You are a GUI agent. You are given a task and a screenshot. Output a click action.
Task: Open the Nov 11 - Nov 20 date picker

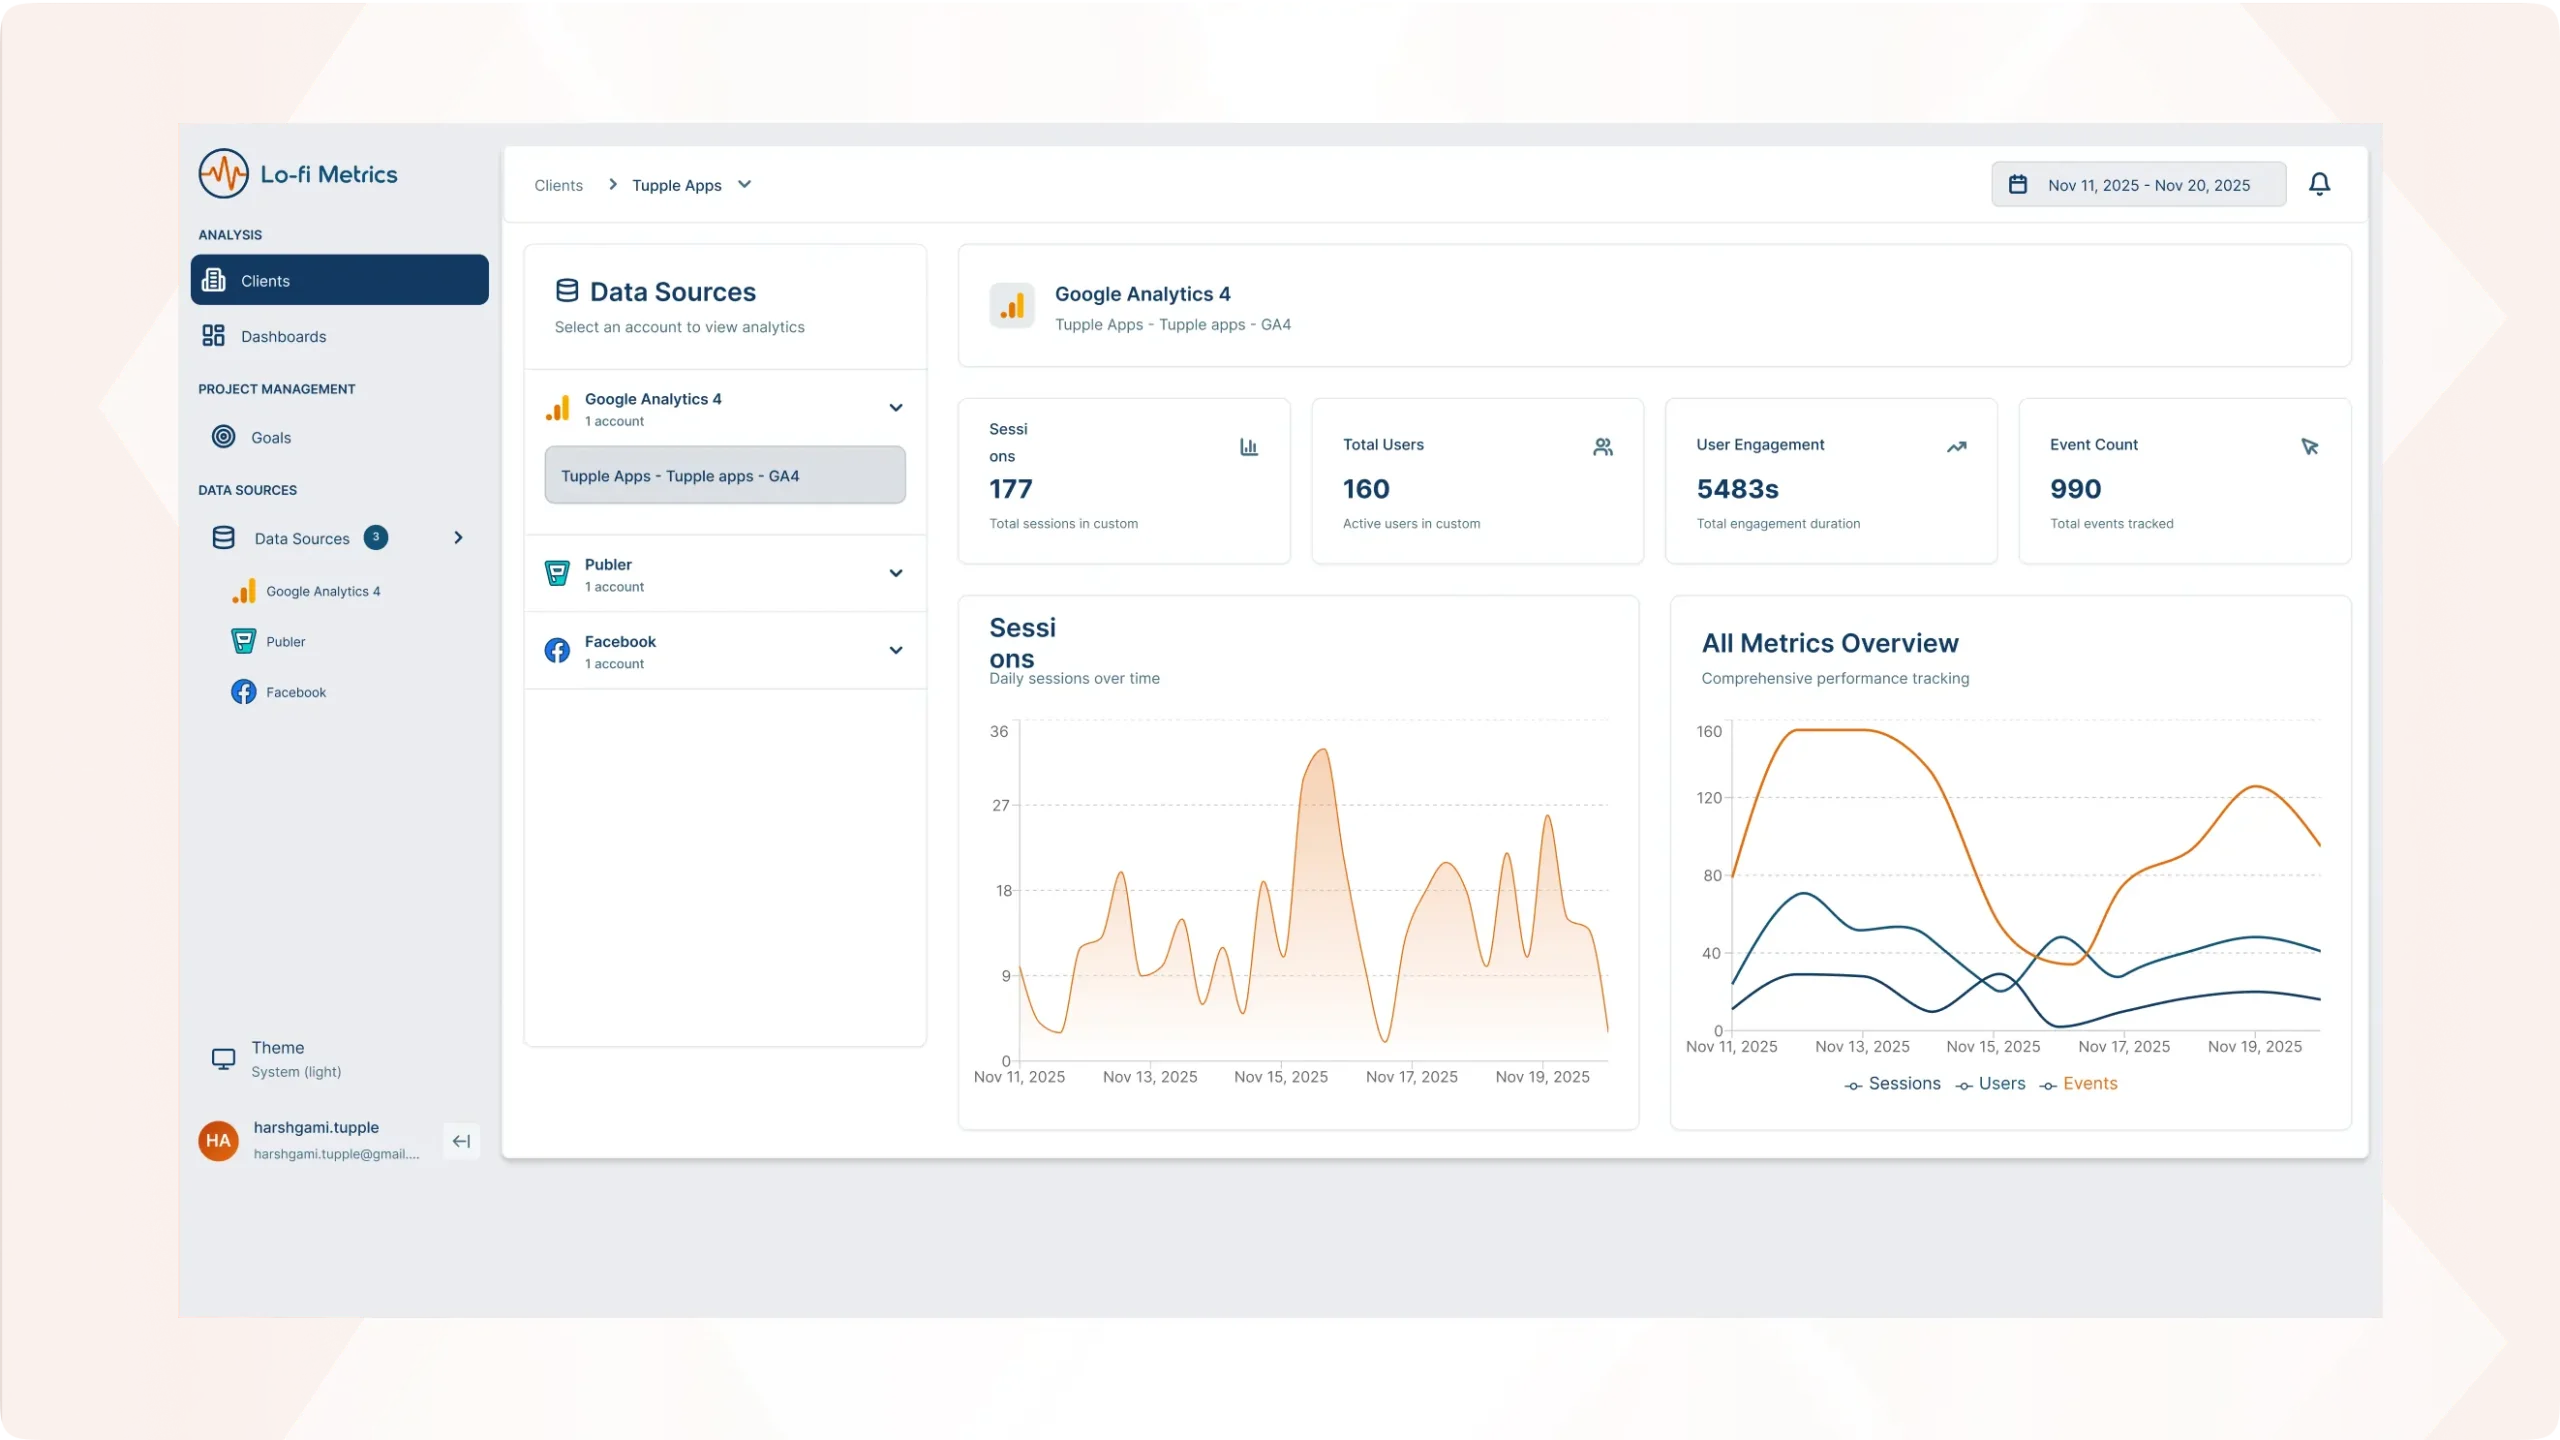[x=2138, y=185]
